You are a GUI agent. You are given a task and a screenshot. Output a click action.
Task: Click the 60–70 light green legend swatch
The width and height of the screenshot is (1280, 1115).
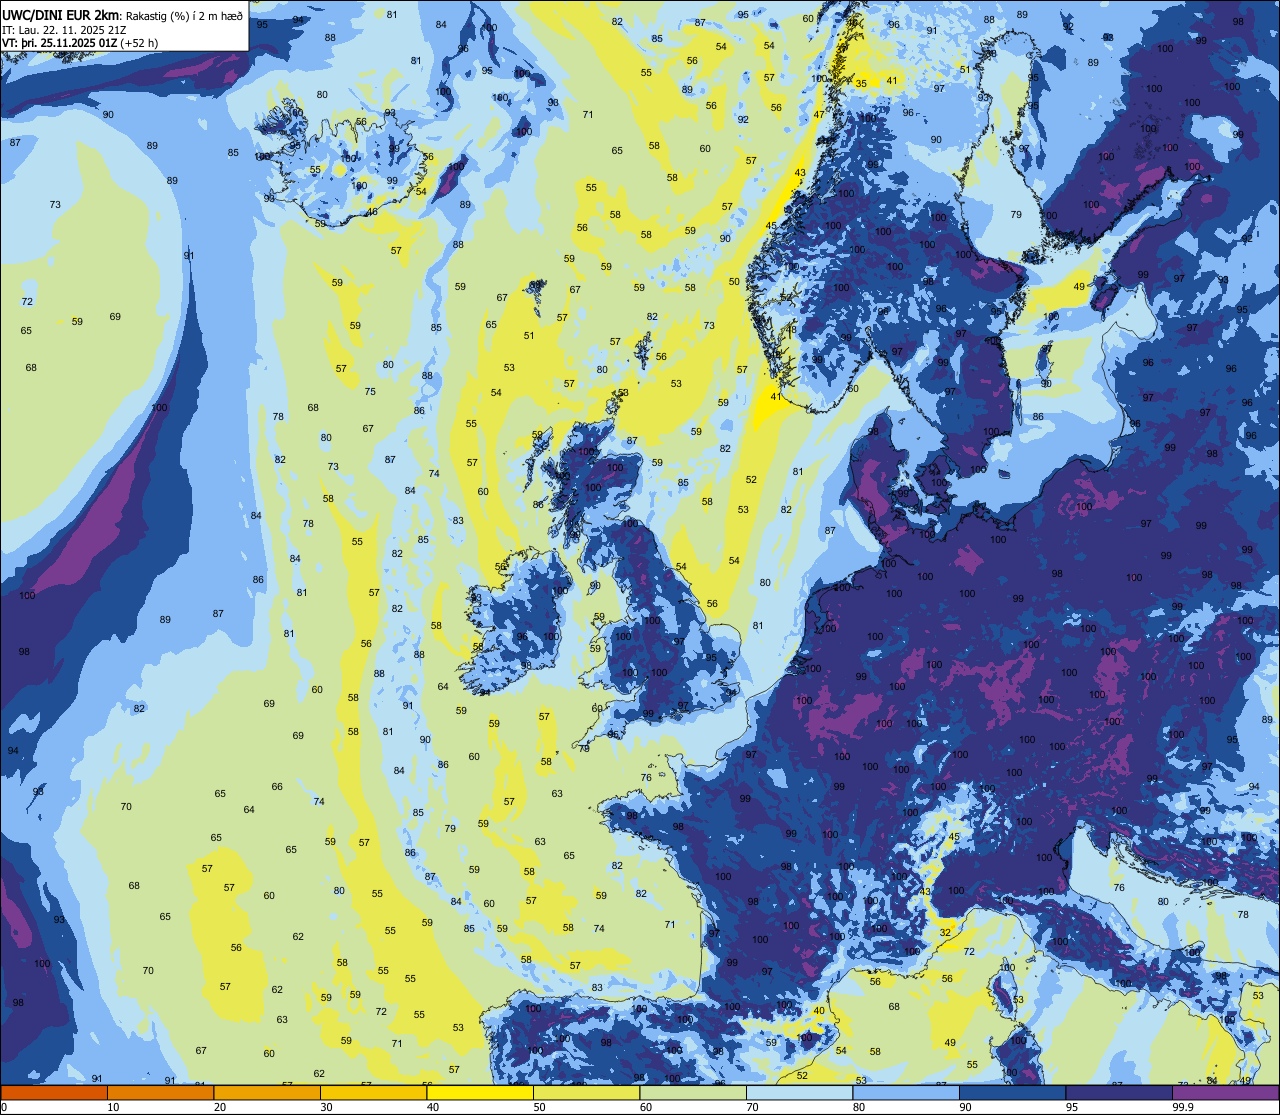[x=693, y=1092]
